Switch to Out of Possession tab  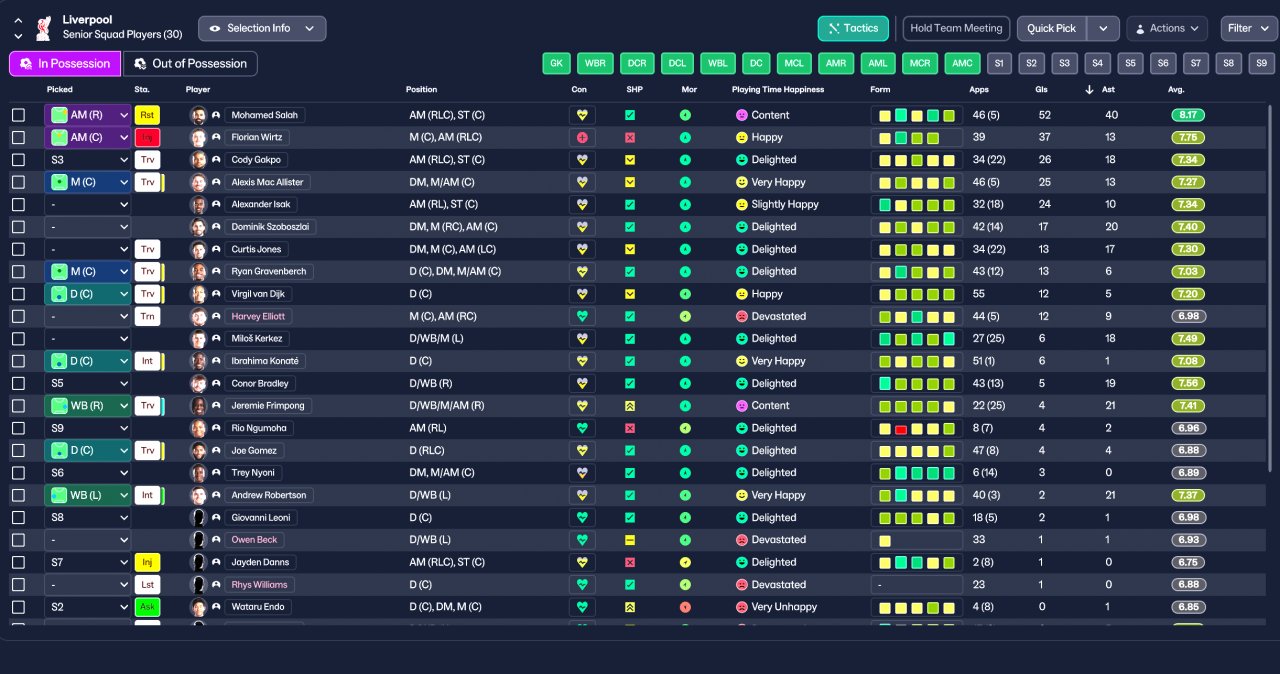(x=190, y=64)
